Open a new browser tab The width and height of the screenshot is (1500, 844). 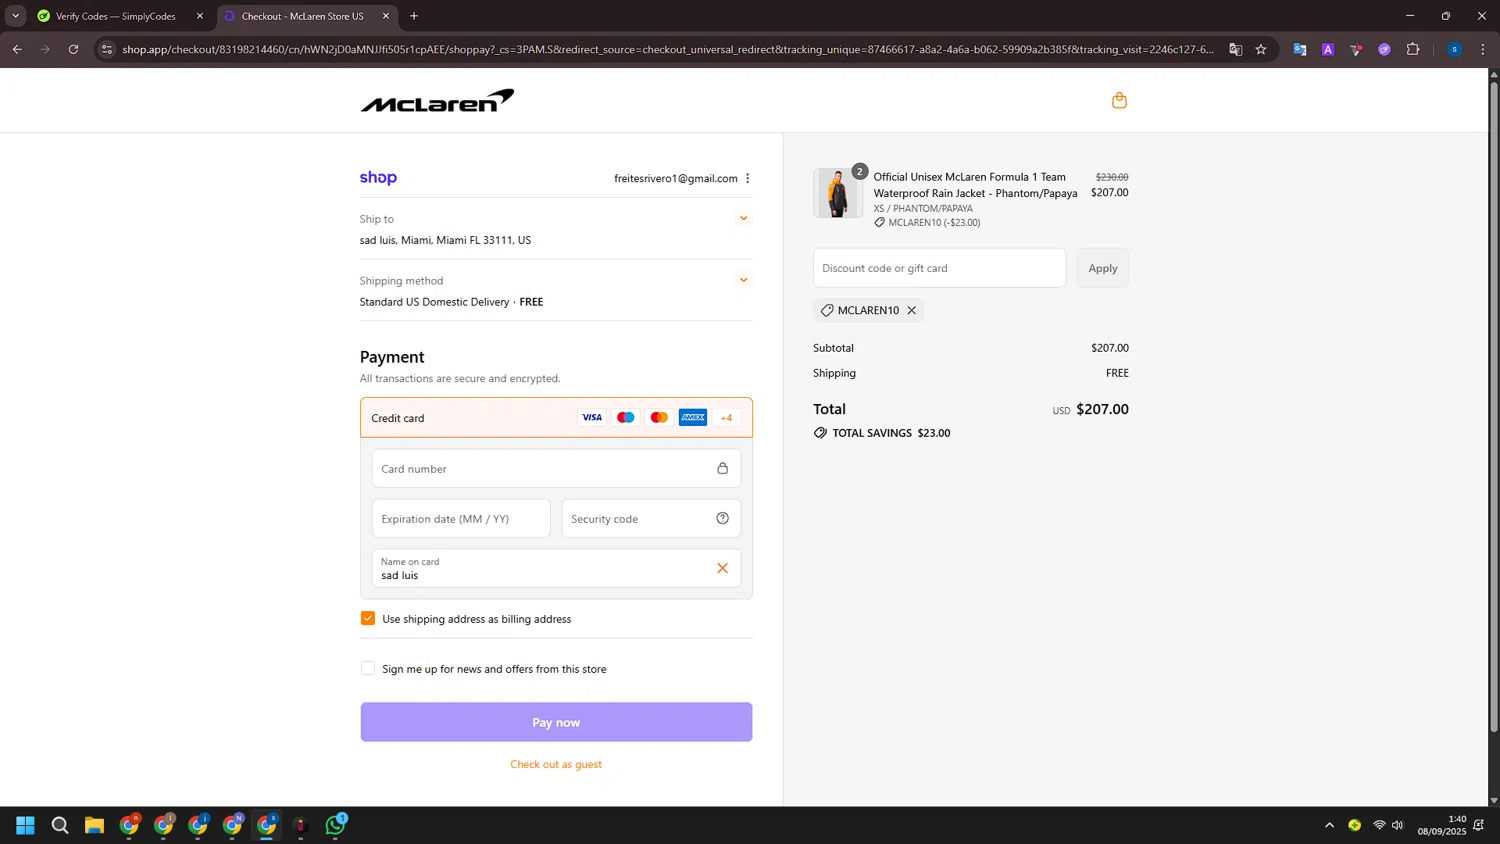(x=414, y=16)
